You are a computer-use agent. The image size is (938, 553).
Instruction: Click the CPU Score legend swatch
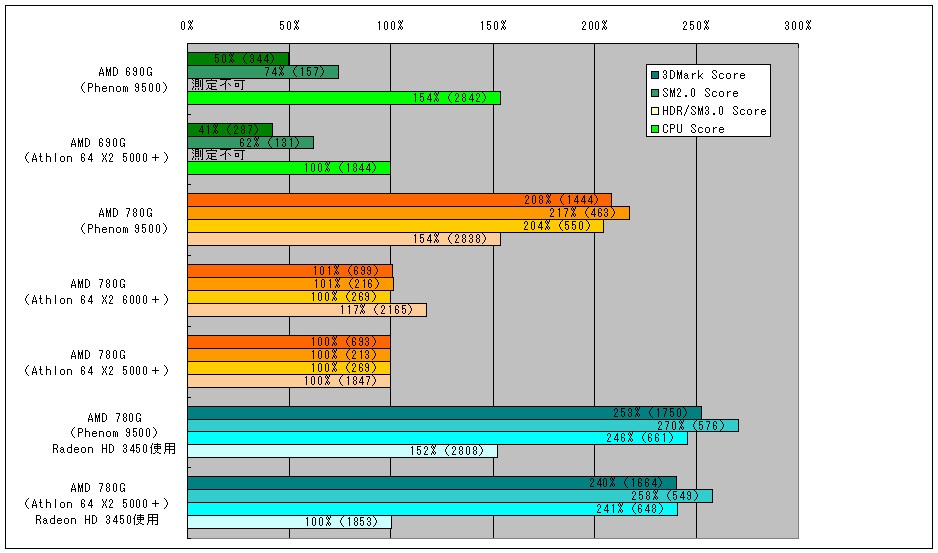pos(654,129)
